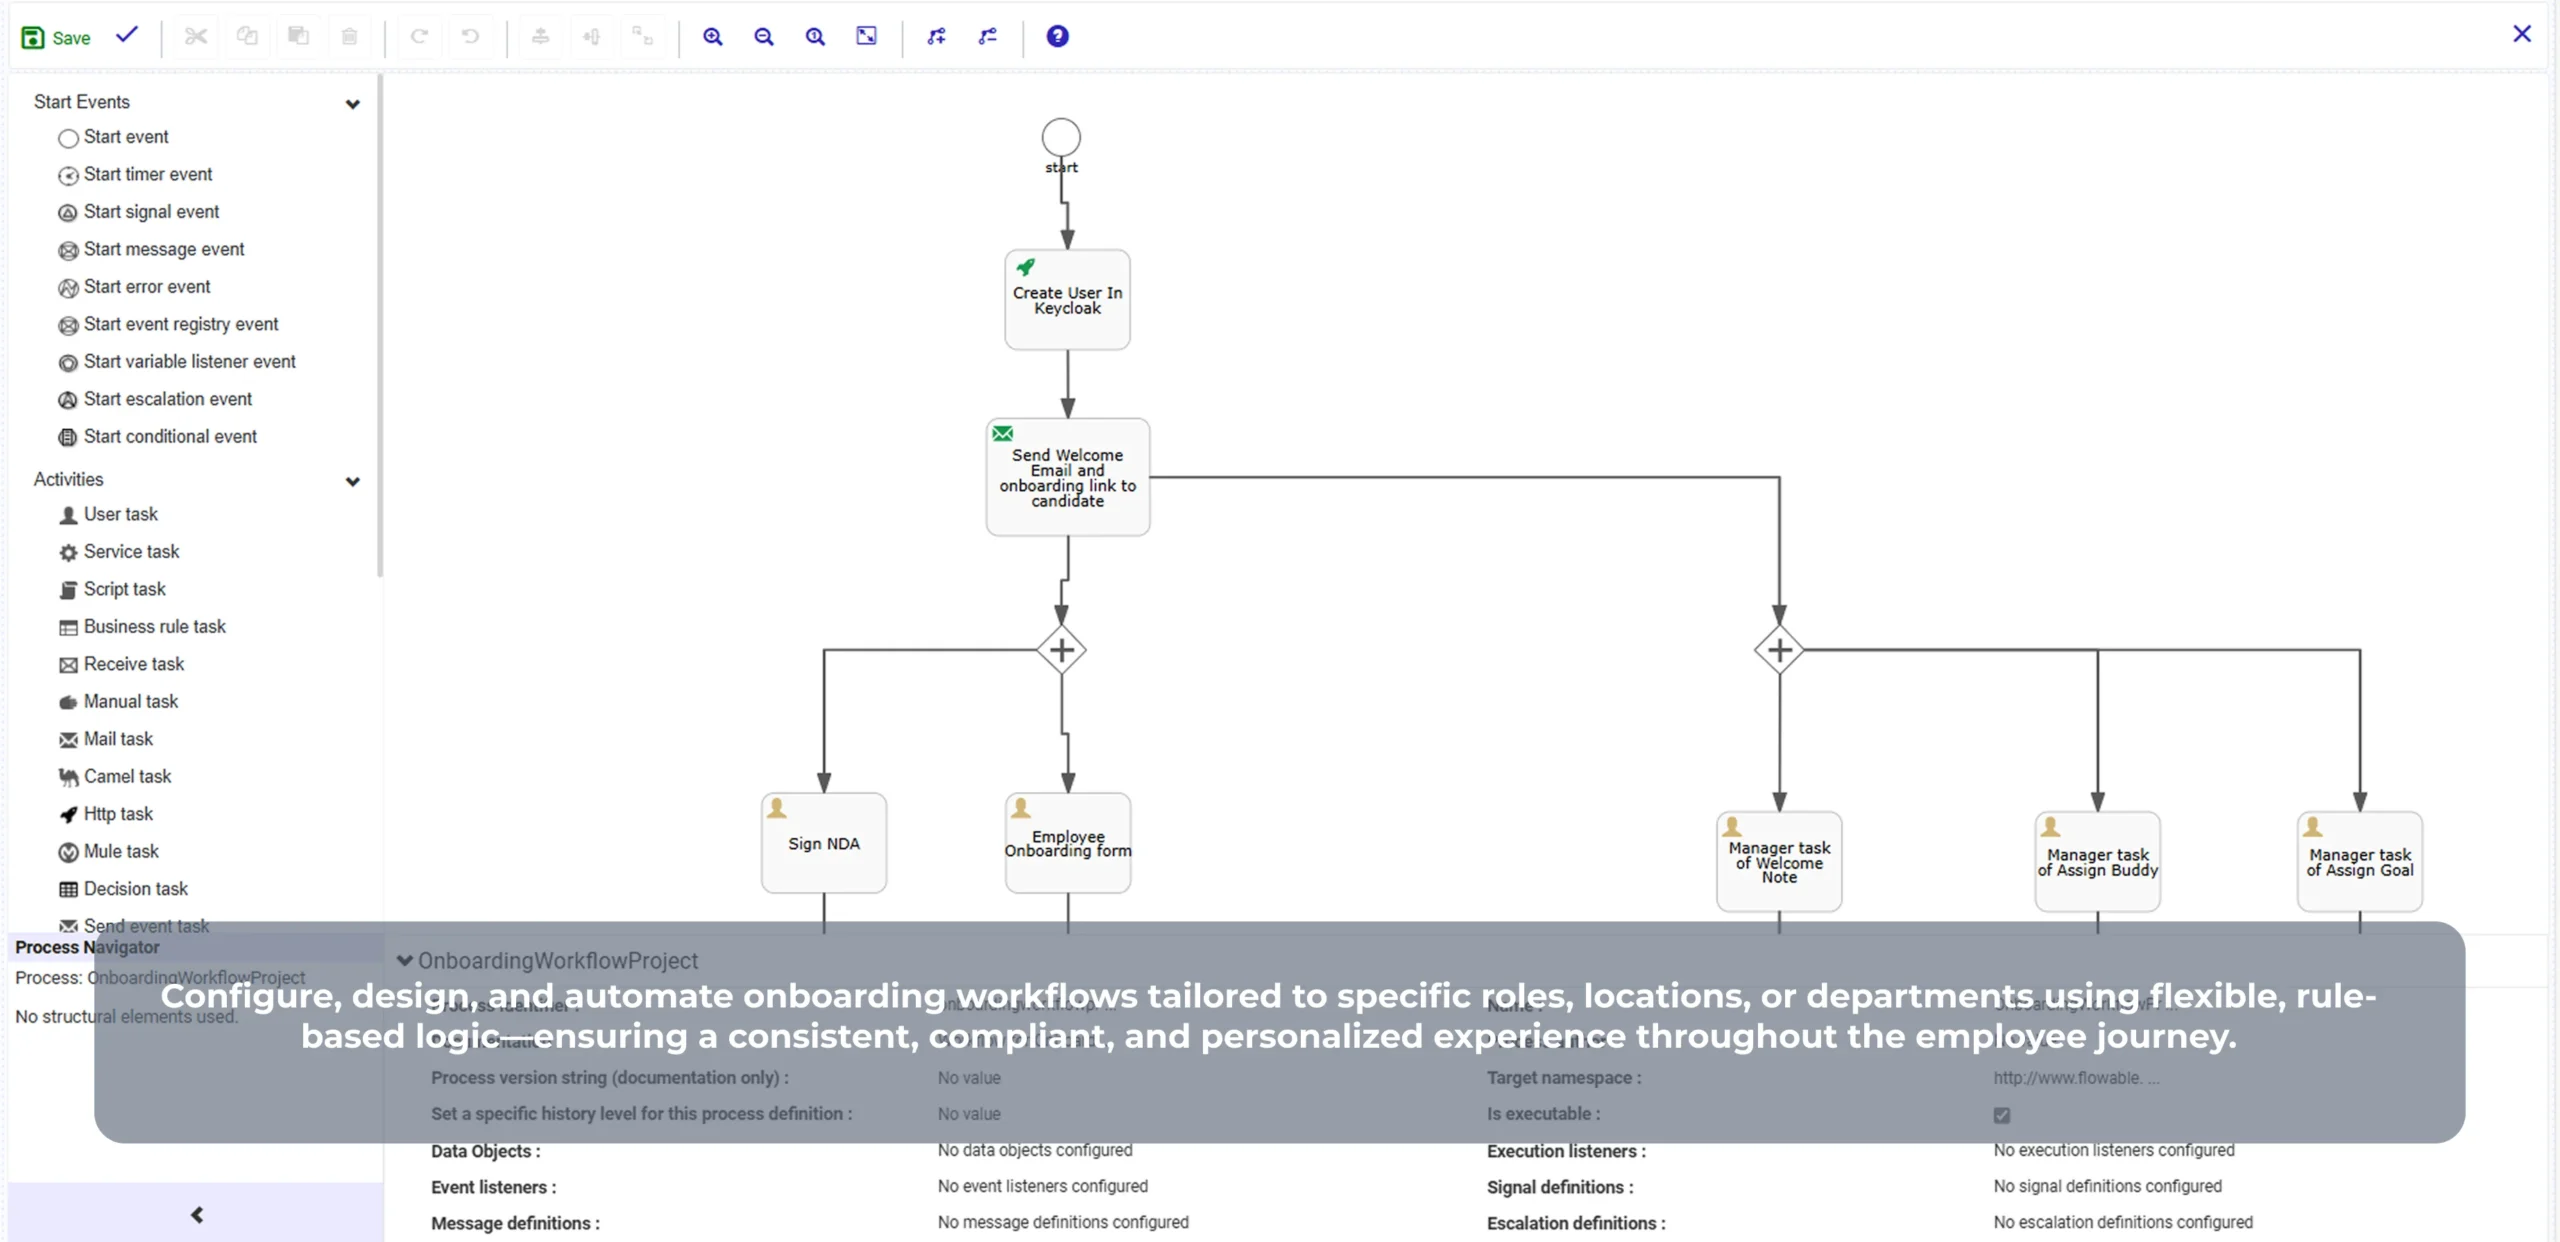Click the Align vertical icon

(x=540, y=36)
